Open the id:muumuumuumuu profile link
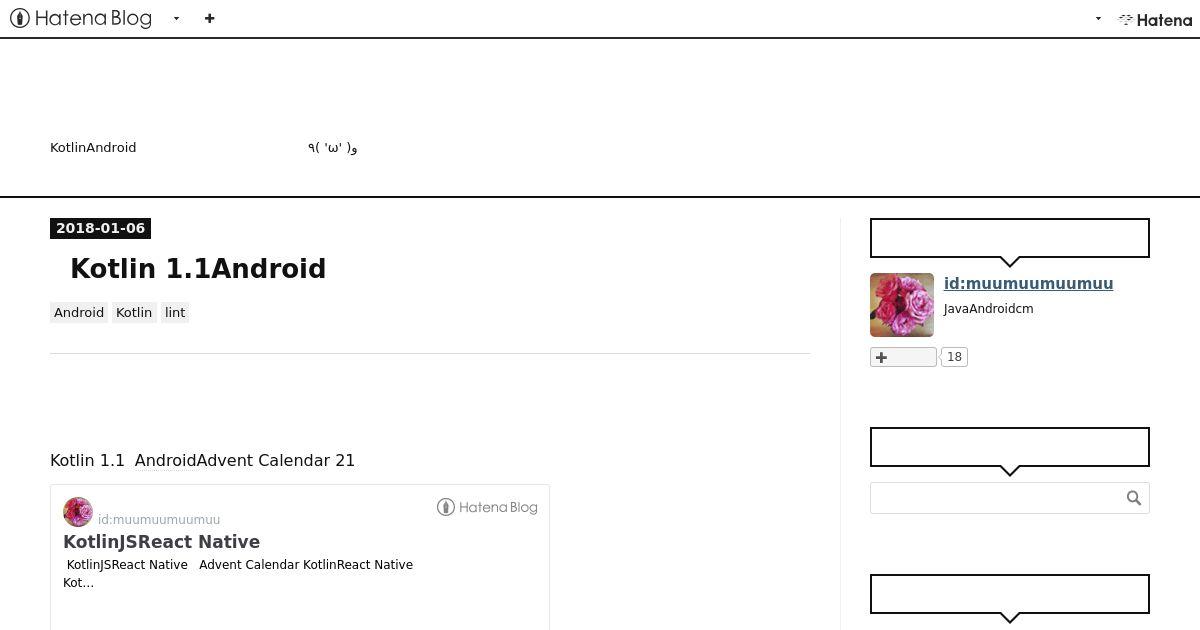 [1028, 283]
